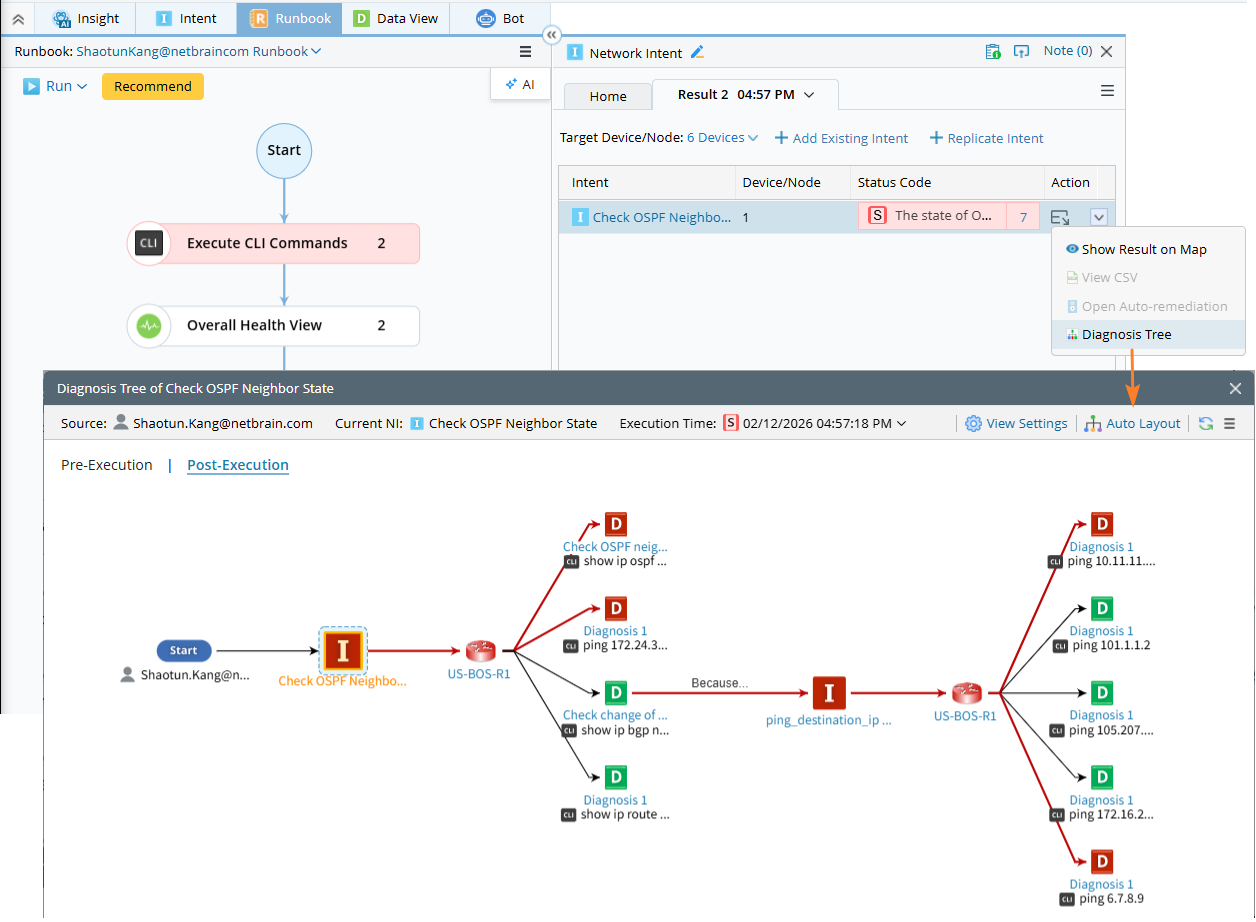Close the Diagnosis Tree window

click(1235, 389)
